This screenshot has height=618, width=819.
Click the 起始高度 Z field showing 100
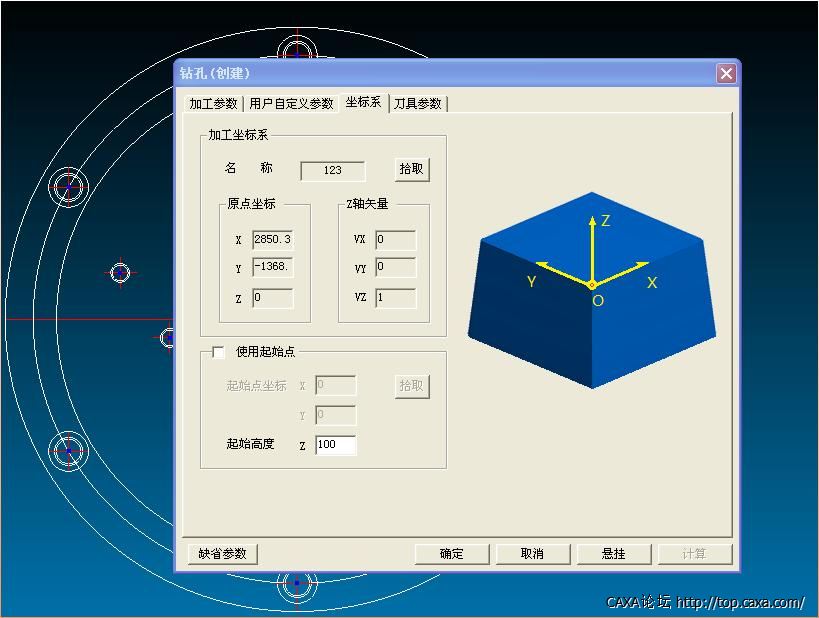click(x=336, y=445)
